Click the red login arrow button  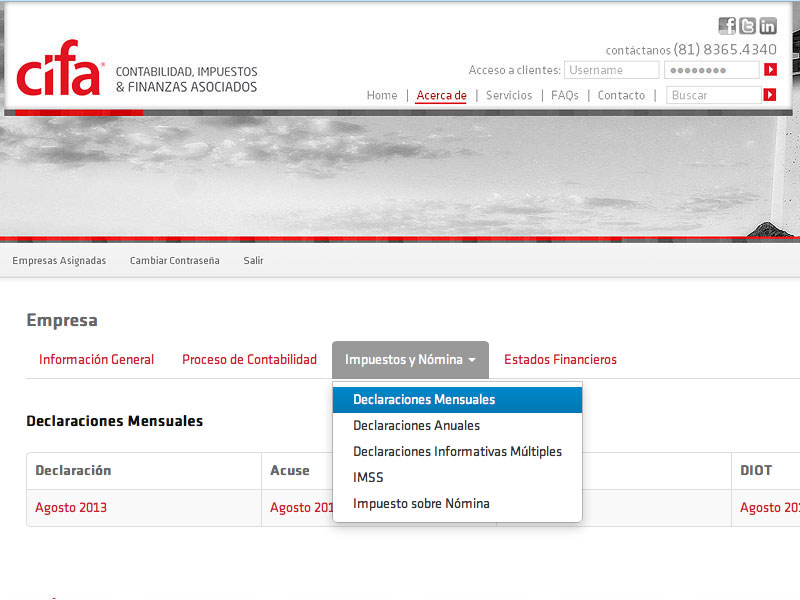click(x=770, y=70)
